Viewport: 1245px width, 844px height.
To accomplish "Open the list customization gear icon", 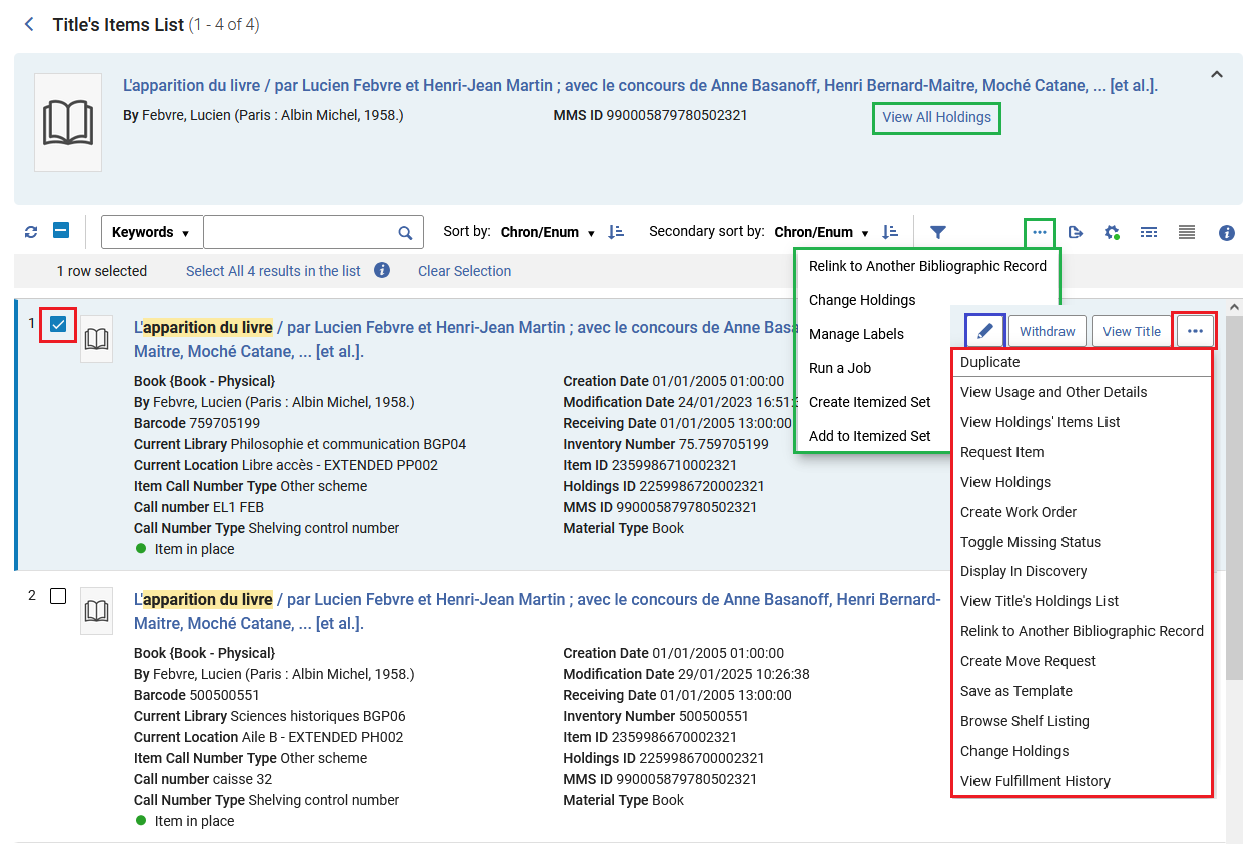I will point(1112,232).
